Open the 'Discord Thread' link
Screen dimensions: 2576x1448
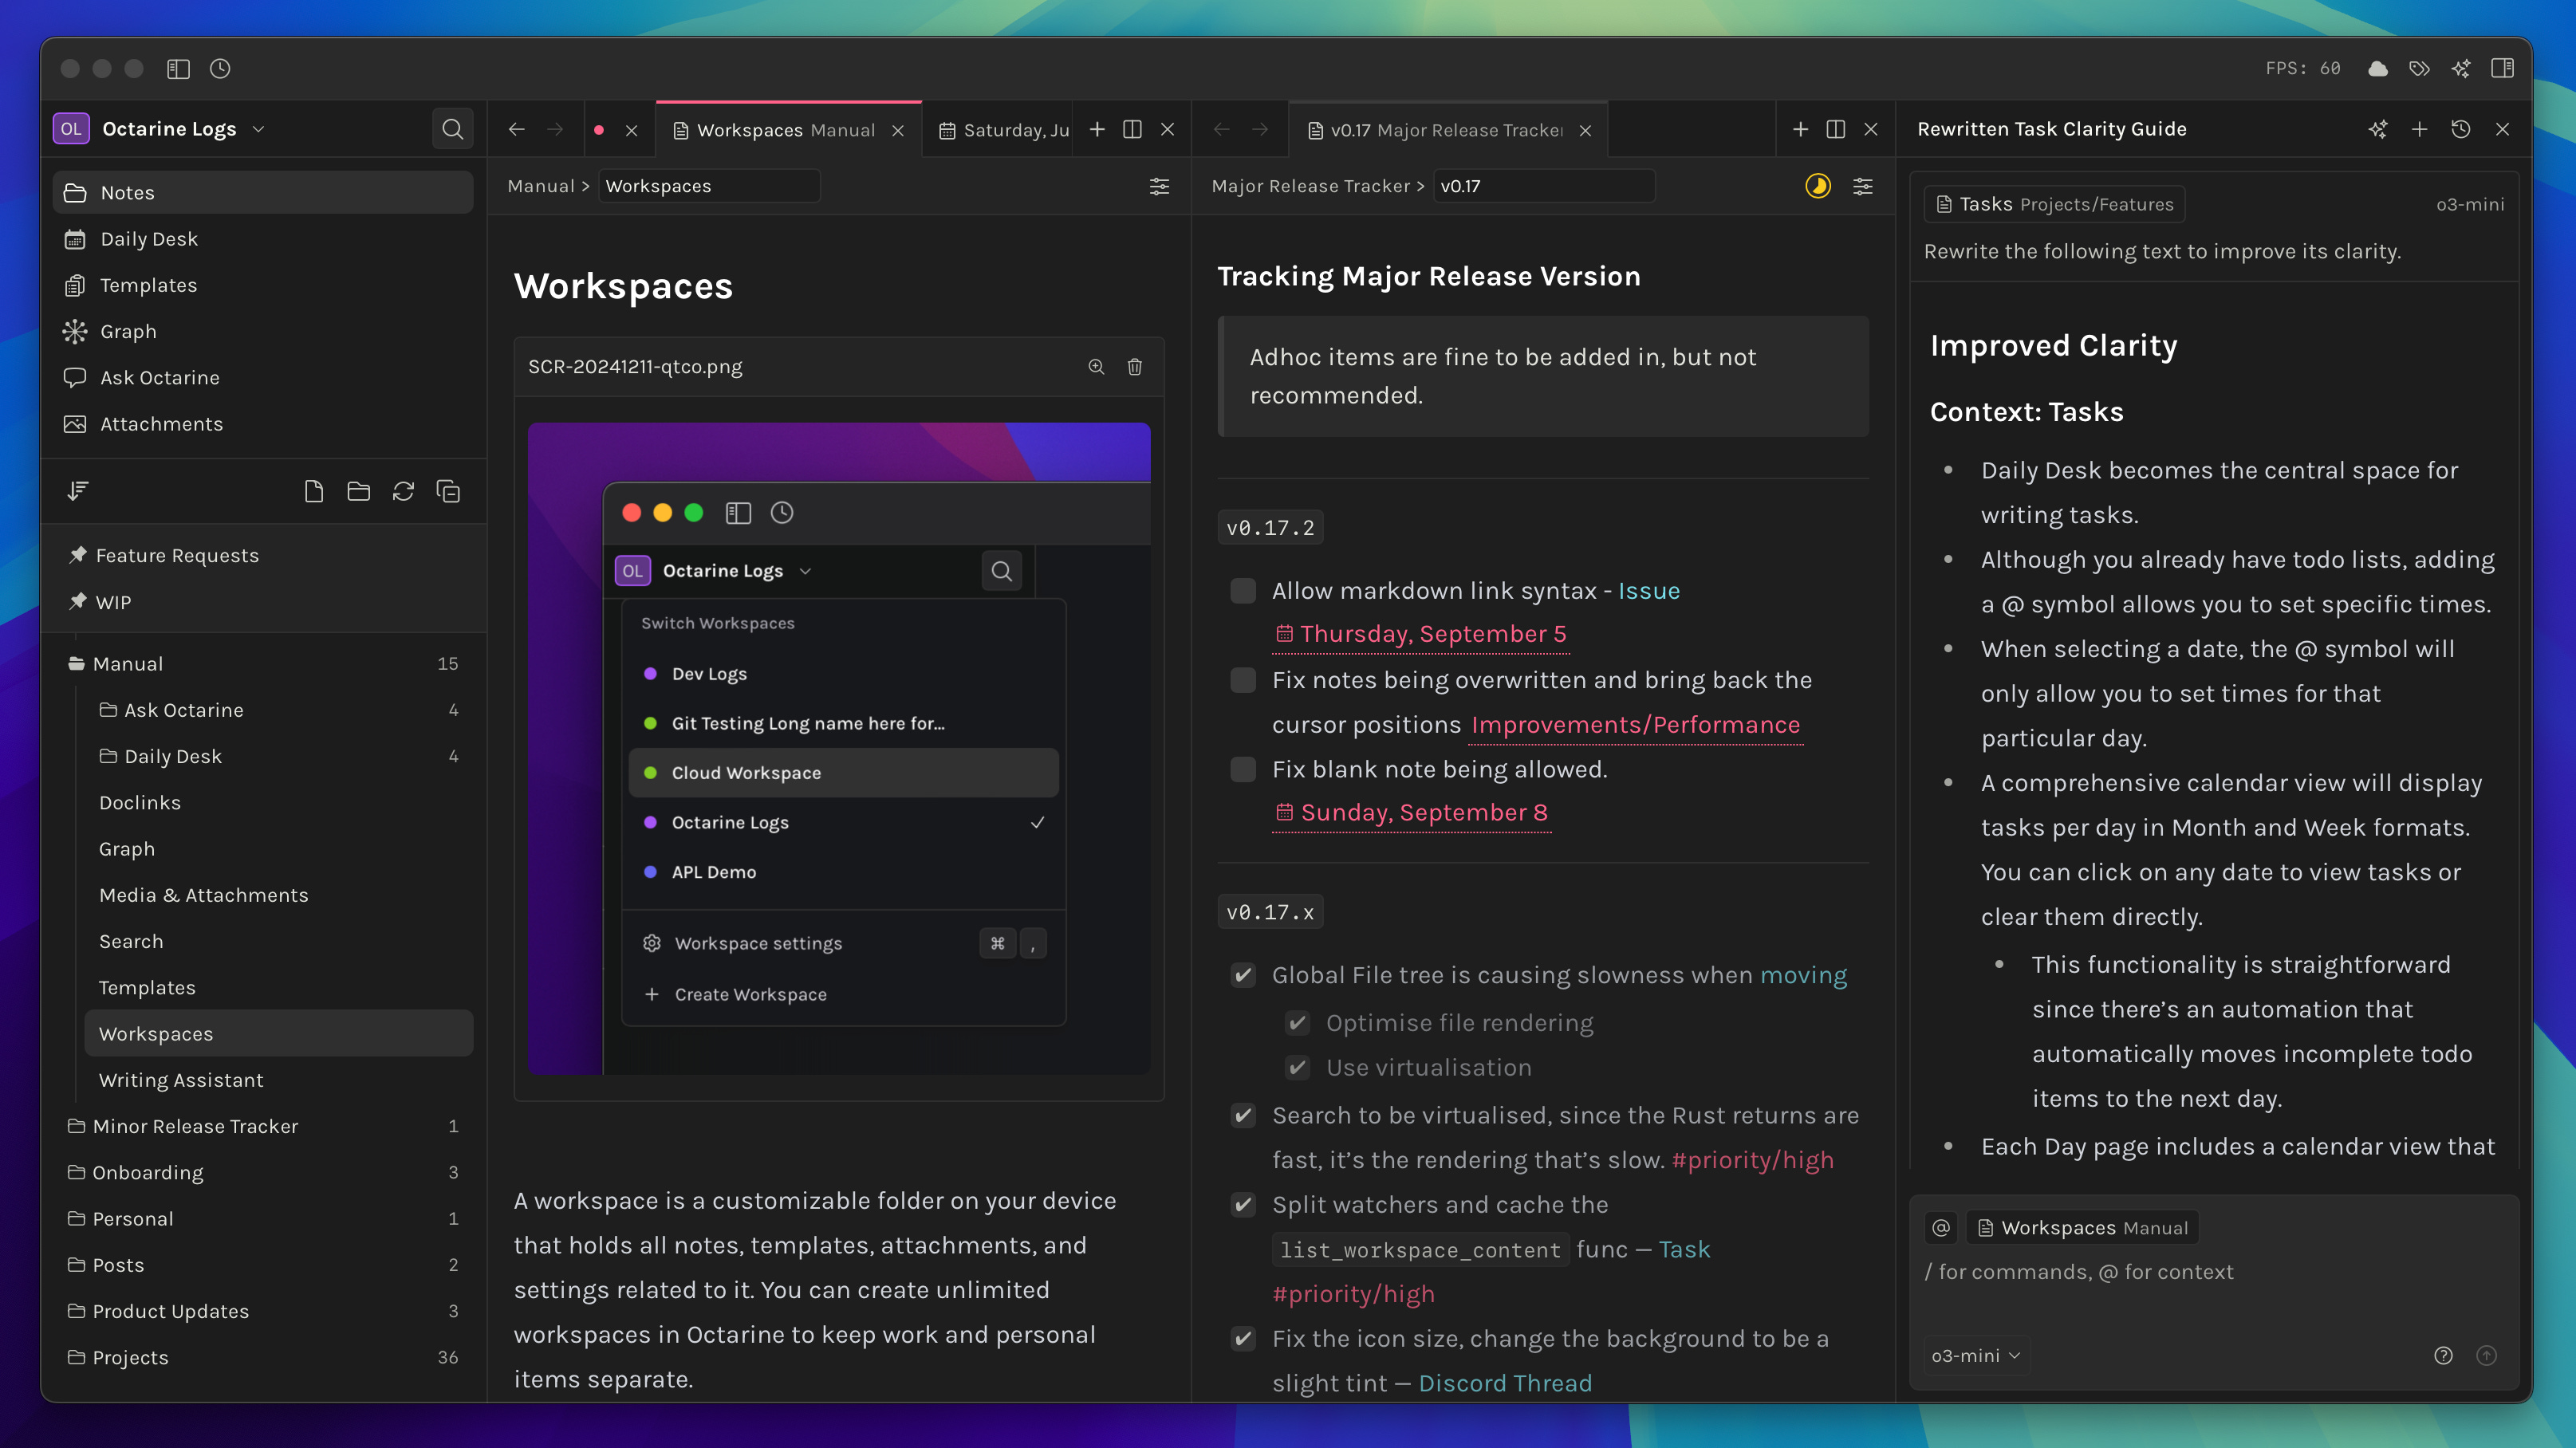tap(1504, 1383)
